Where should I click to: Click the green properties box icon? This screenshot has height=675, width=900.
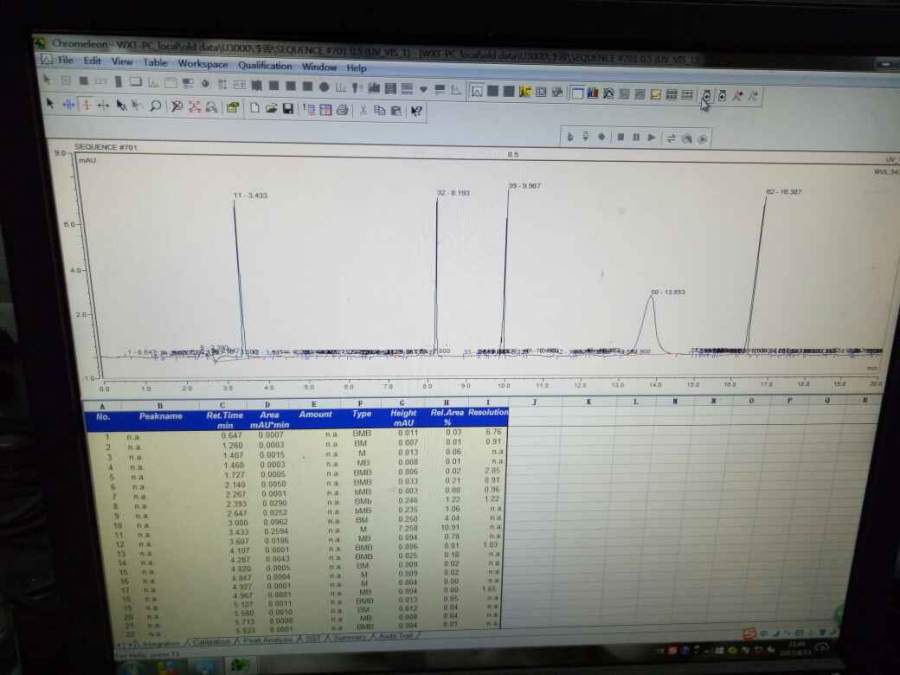tap(232, 107)
